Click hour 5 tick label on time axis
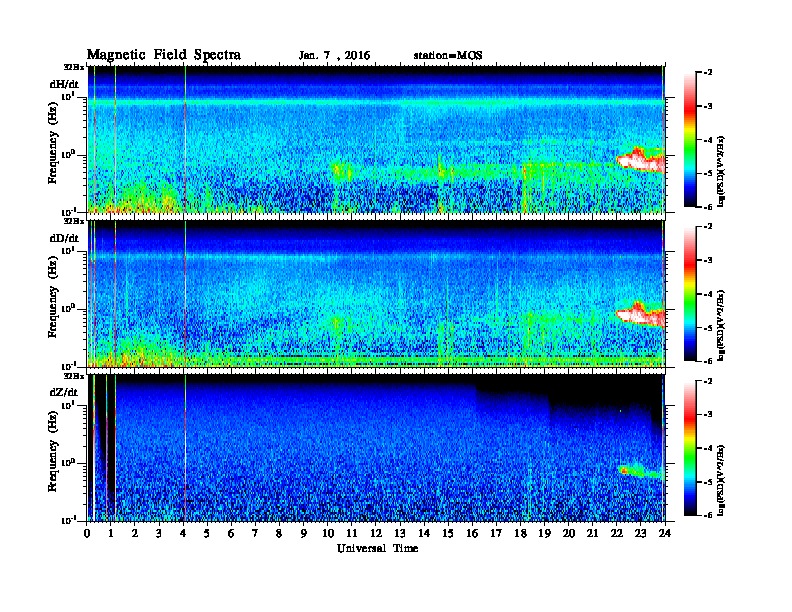Viewport: 792px width, 612px height. 207,533
